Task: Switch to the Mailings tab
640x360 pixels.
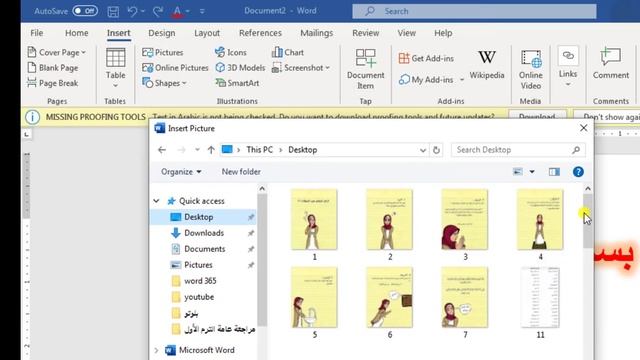Action: [x=317, y=33]
